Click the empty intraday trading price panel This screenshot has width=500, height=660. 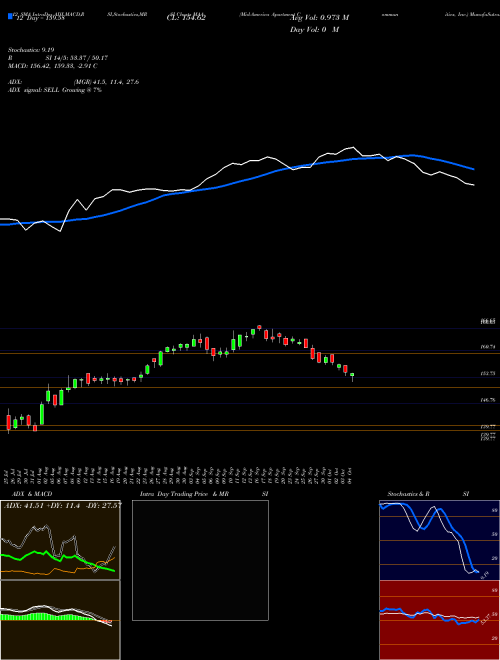click(200, 560)
